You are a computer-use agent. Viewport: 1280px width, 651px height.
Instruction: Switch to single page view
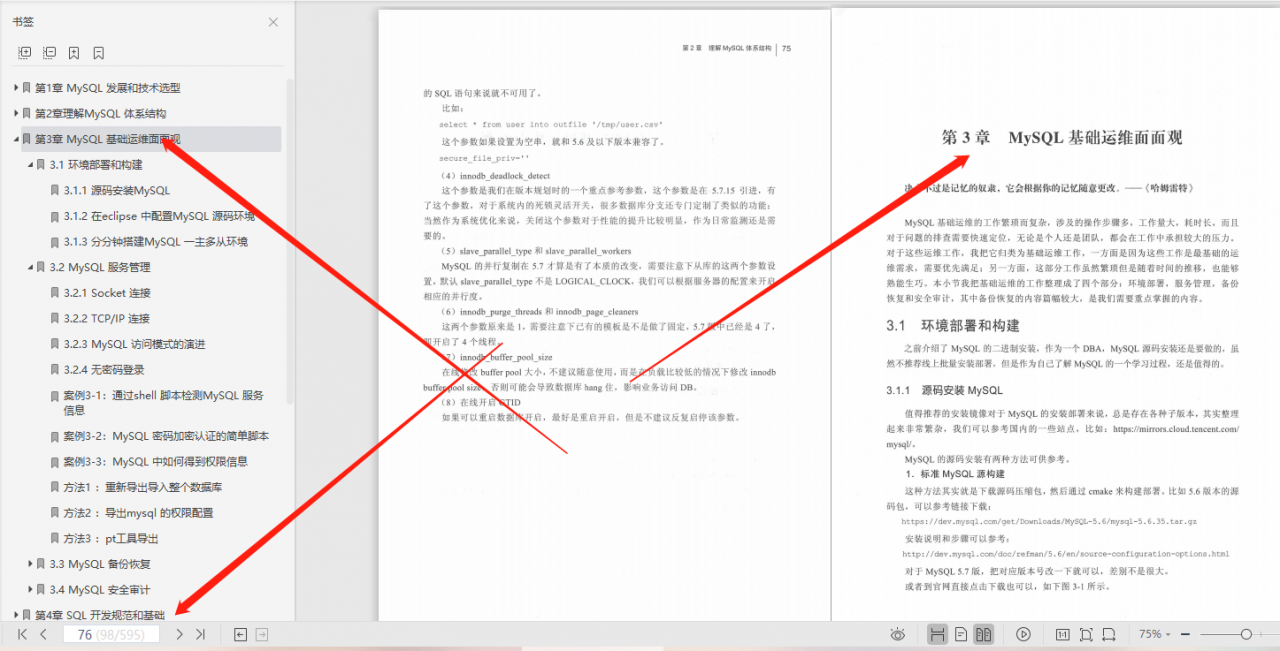[960, 634]
